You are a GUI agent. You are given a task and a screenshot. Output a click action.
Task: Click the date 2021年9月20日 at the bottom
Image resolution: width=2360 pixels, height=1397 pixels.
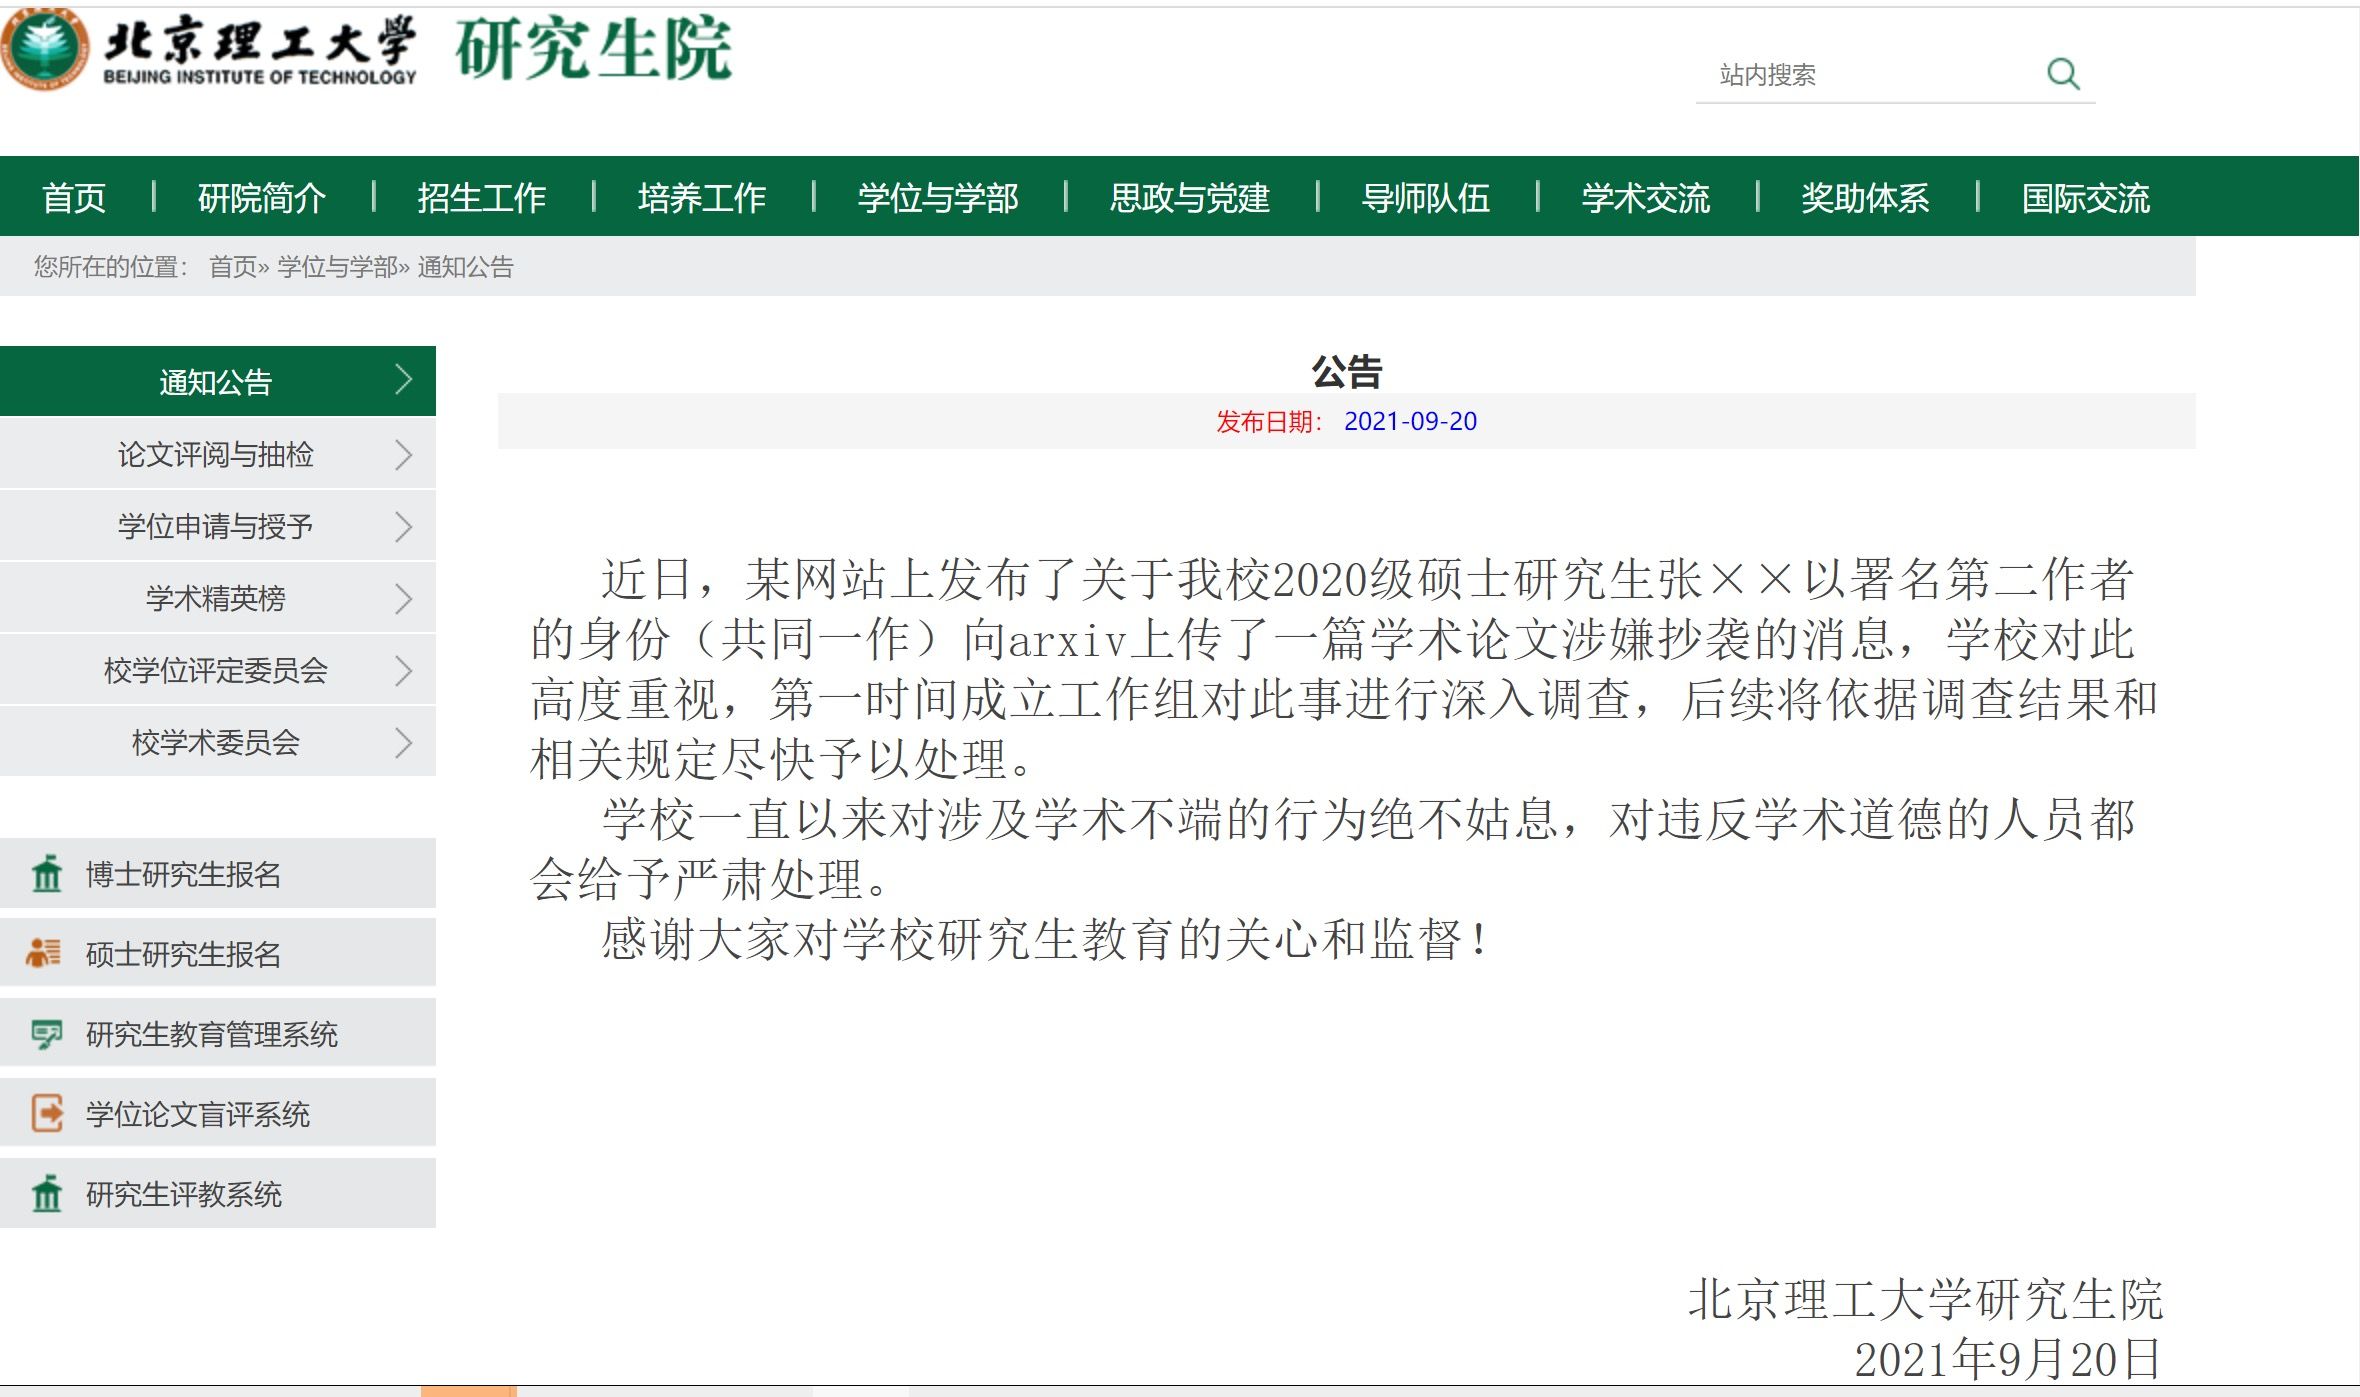pyautogui.click(x=2008, y=1359)
